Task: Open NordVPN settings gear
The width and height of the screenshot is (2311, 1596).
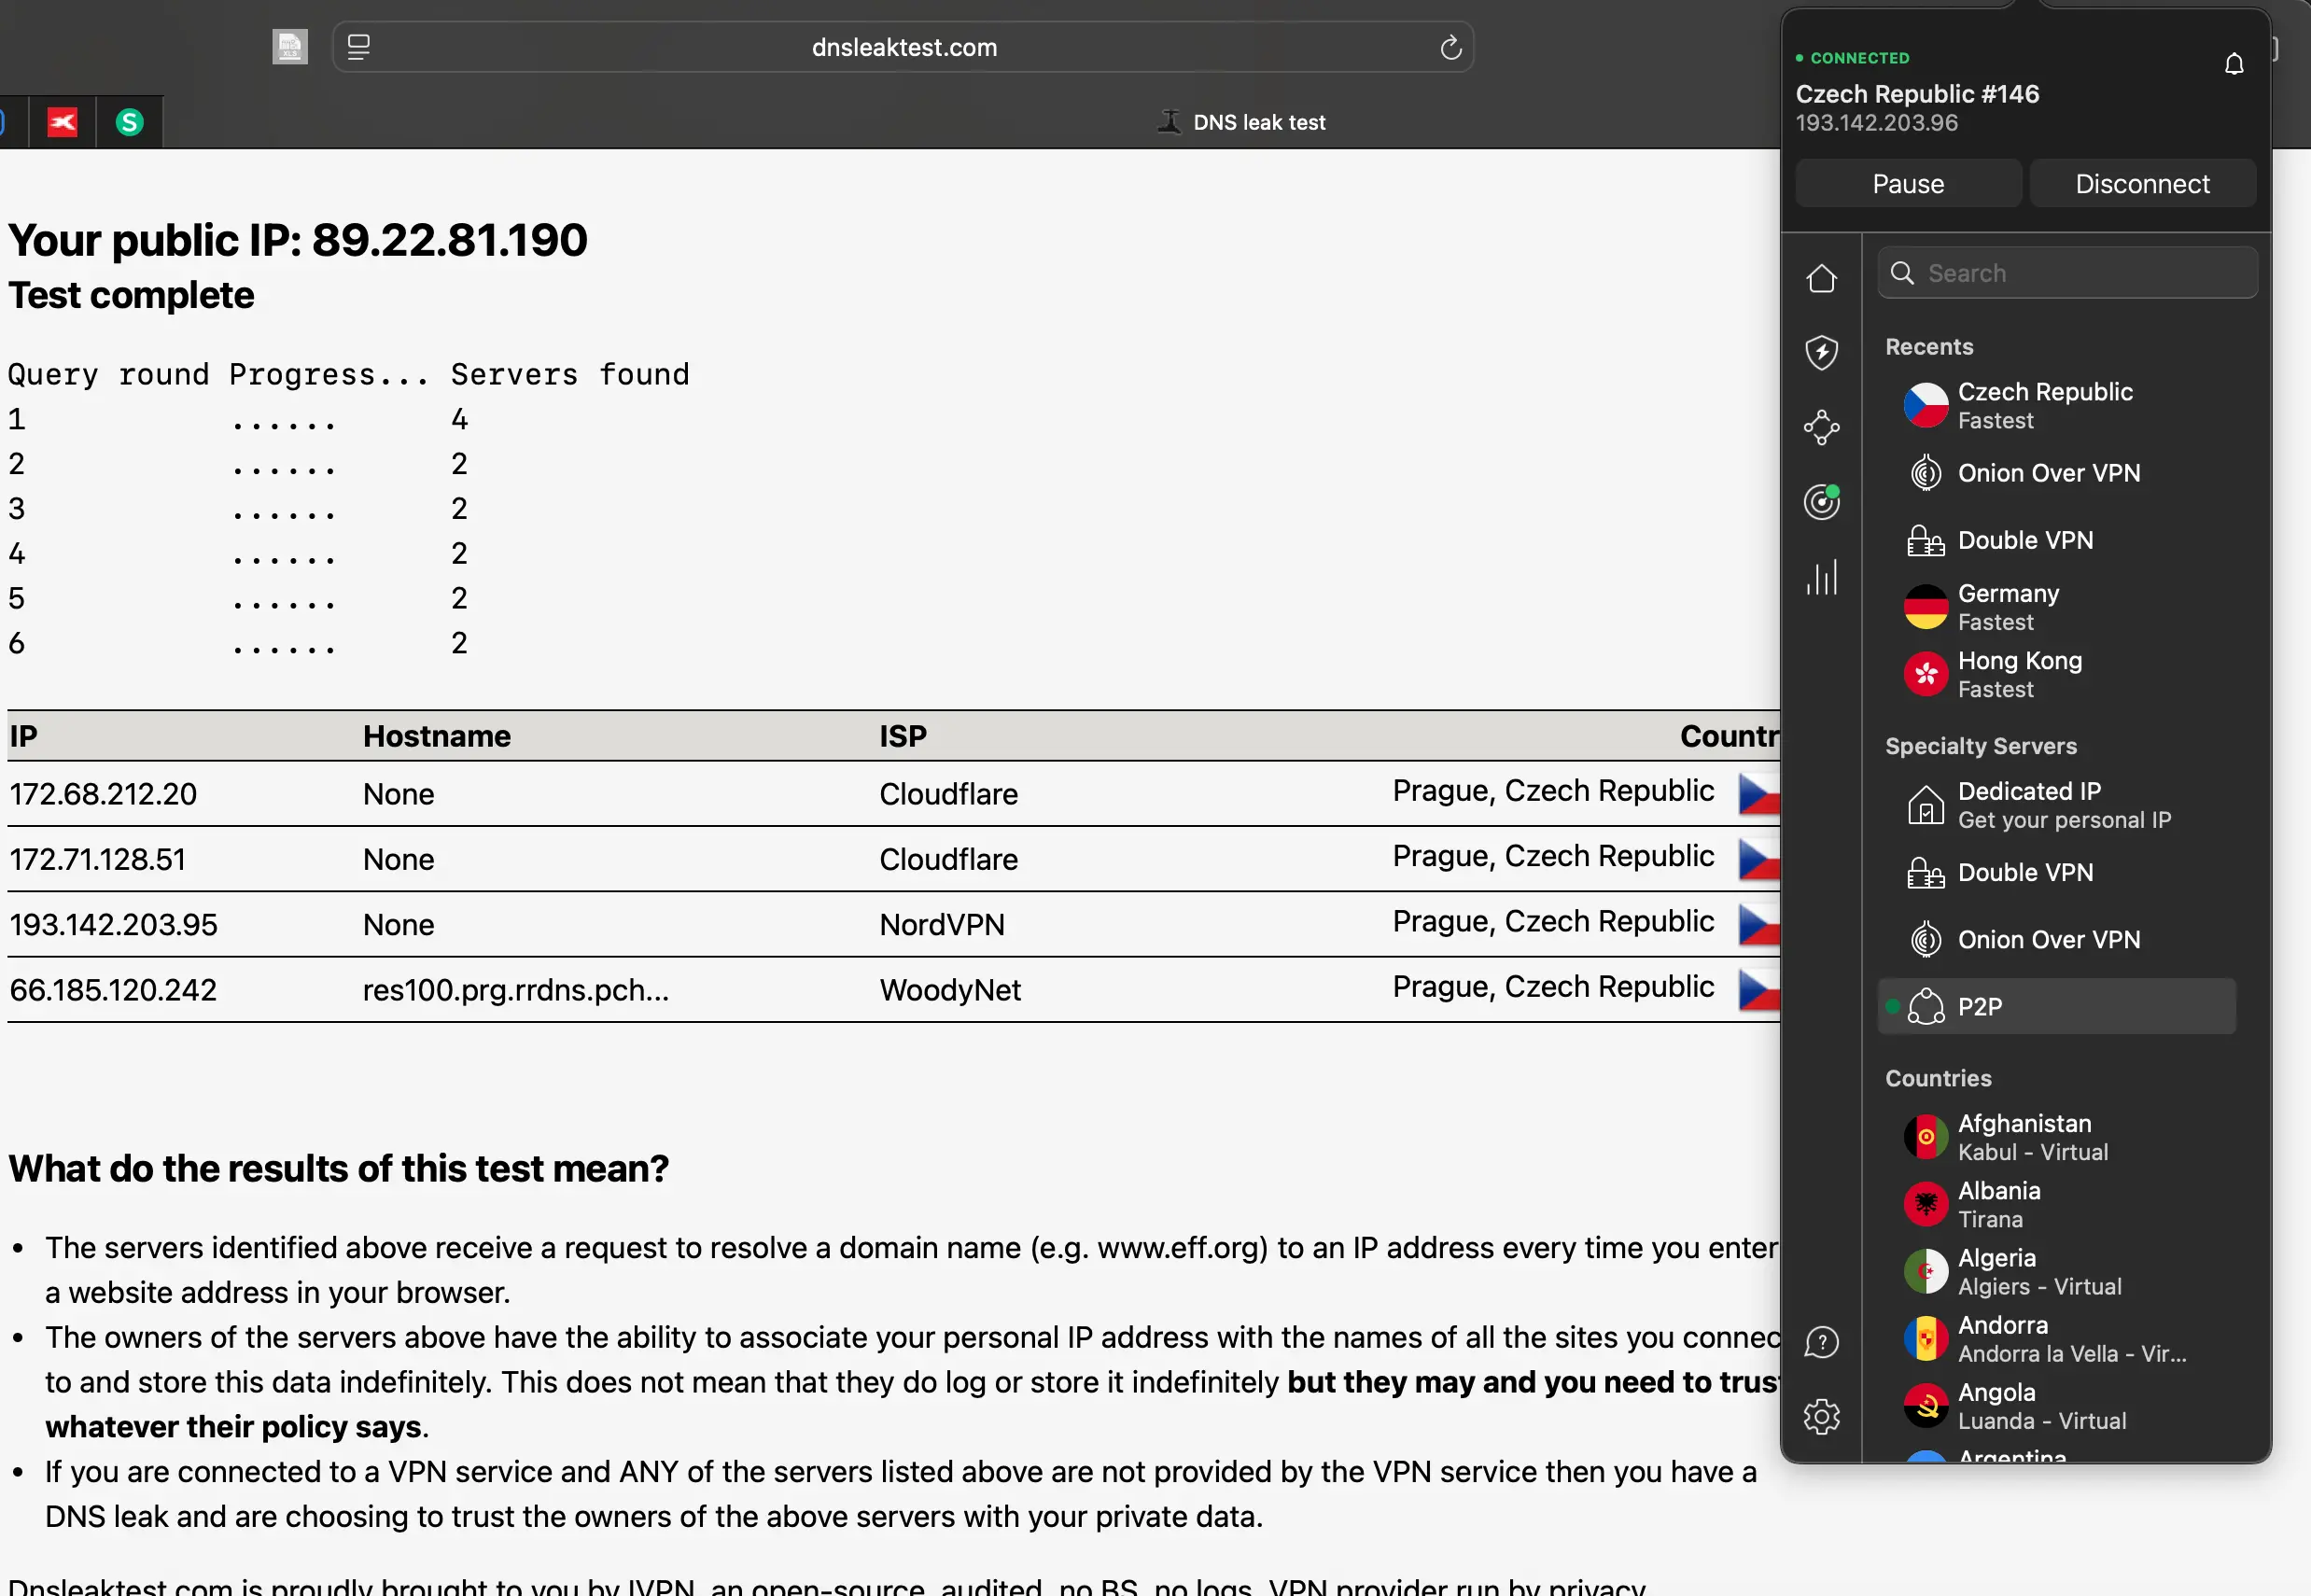Action: coord(1822,1416)
